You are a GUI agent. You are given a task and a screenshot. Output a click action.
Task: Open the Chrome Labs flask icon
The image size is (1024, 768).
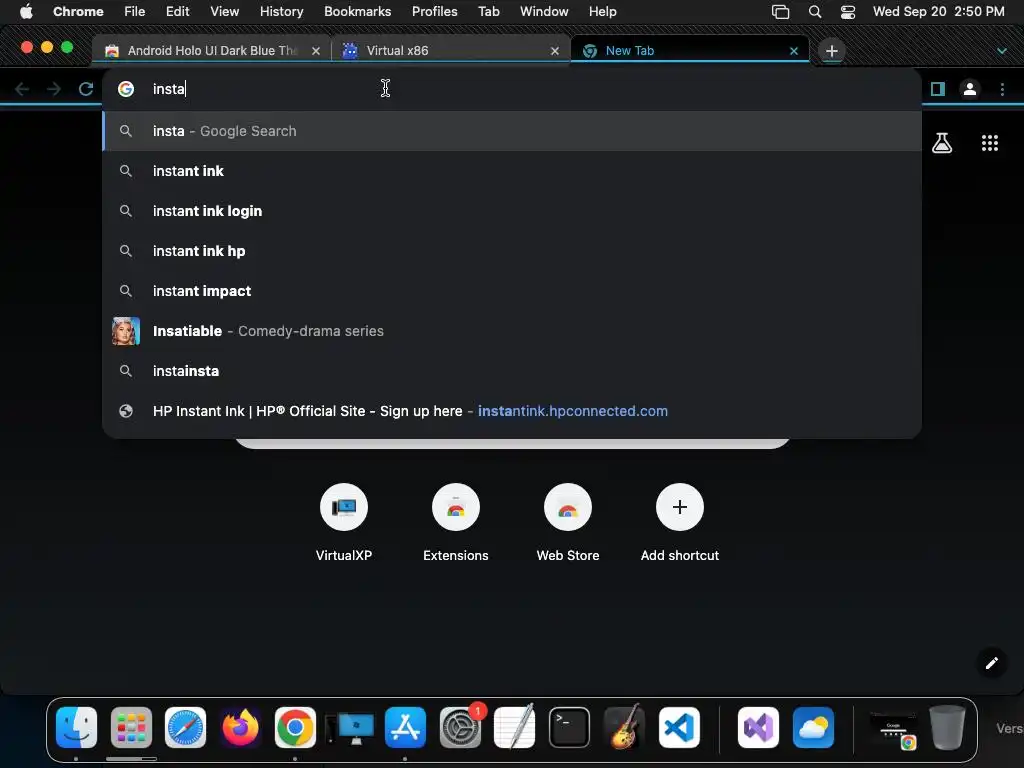pos(942,142)
